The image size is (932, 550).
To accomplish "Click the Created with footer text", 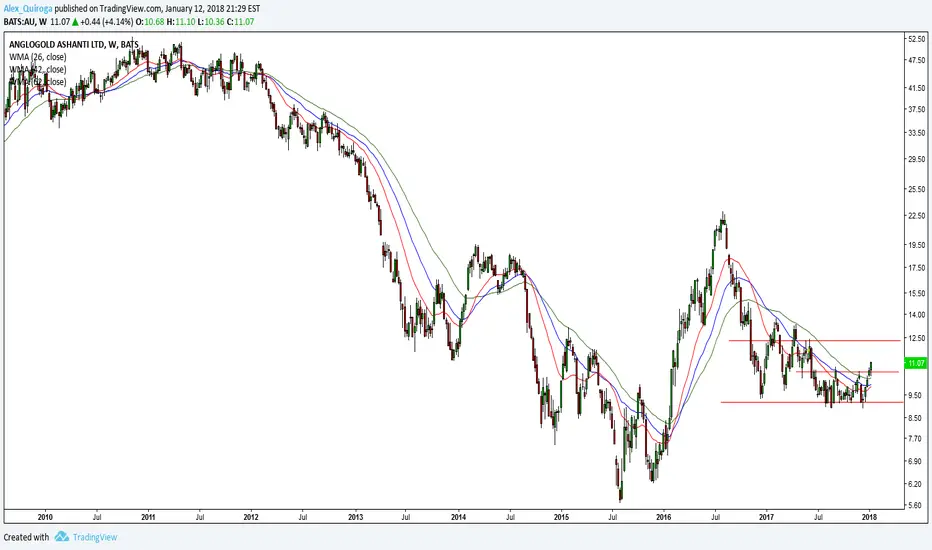I will [26, 537].
